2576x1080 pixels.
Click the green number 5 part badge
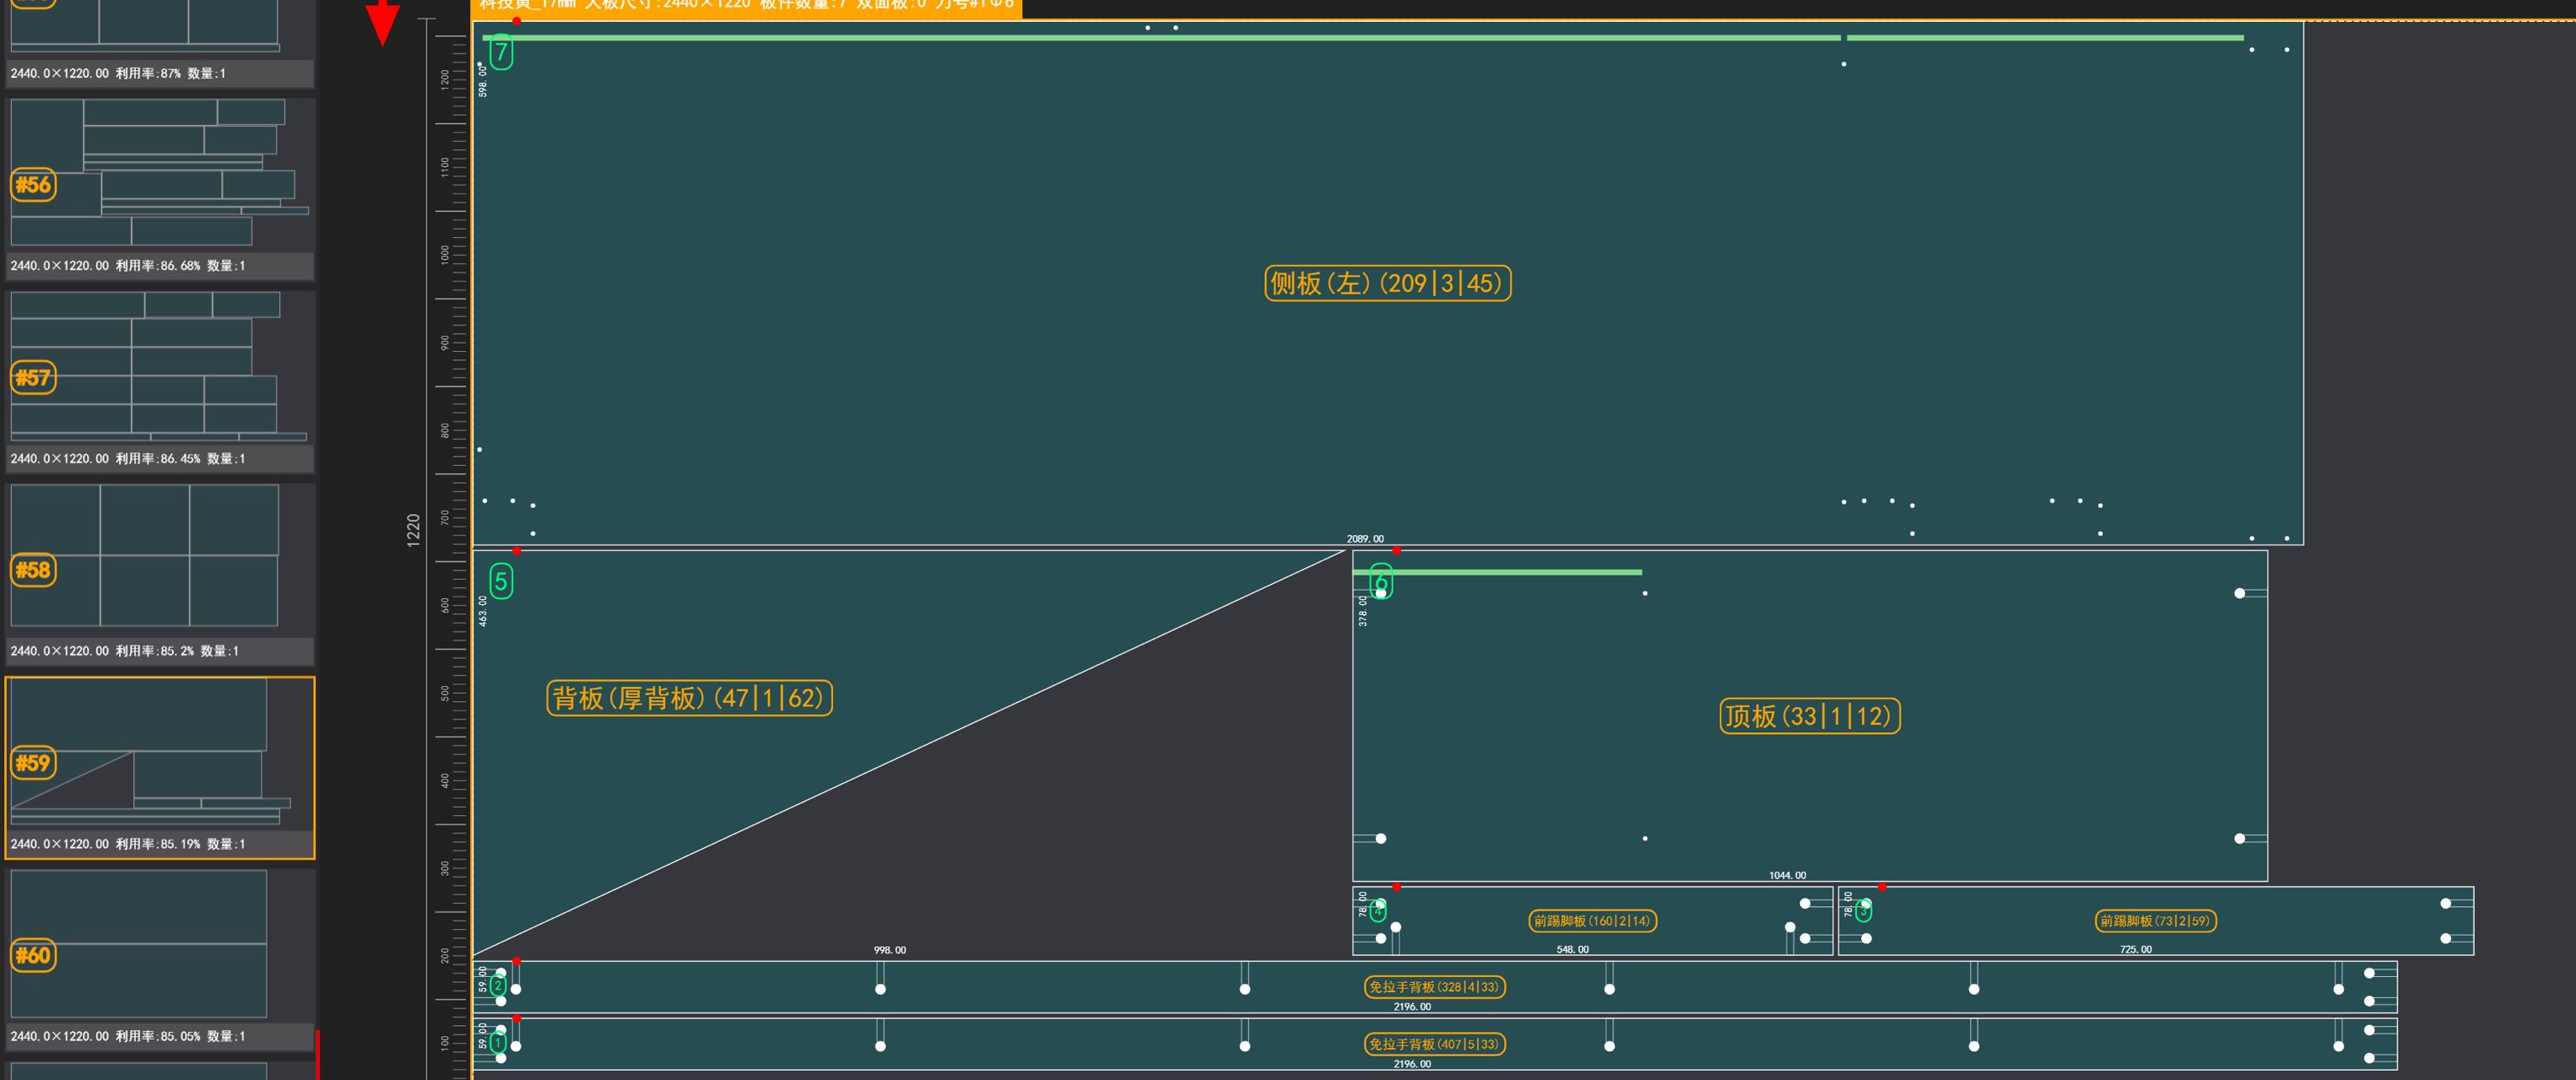pyautogui.click(x=501, y=581)
